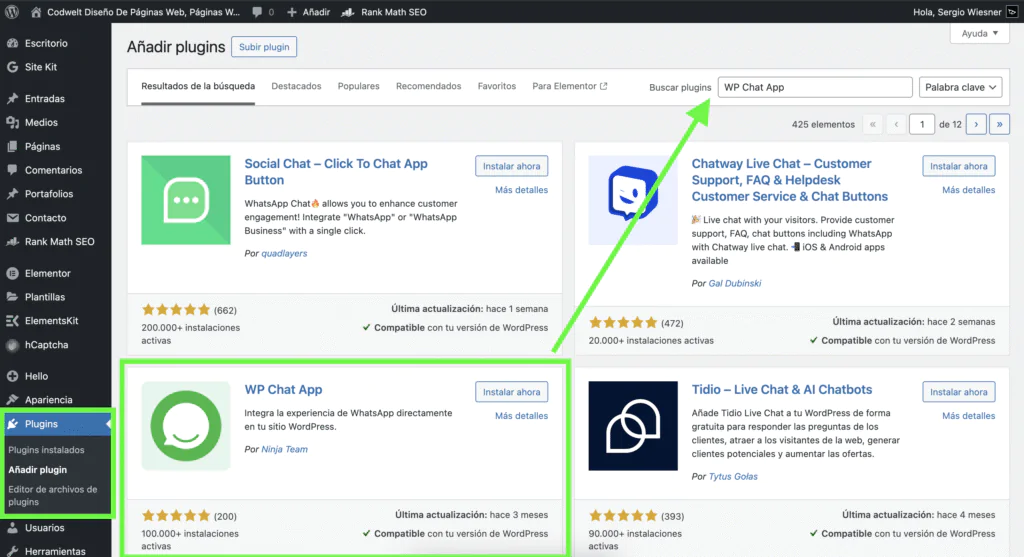This screenshot has width=1024, height=557.
Task: Click the WordPress logo in admin bar
Action: pos(12,13)
